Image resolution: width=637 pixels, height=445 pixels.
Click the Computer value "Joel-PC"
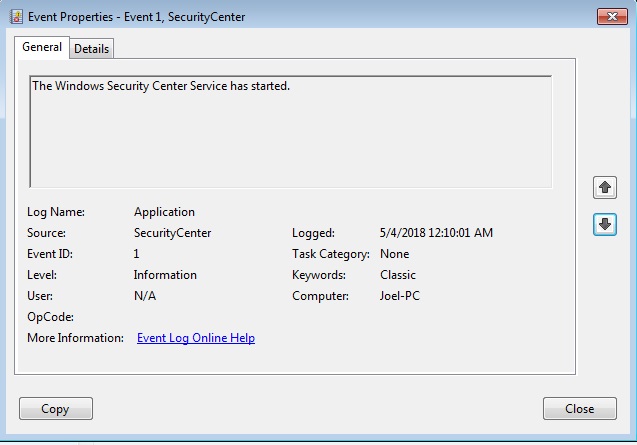click(x=402, y=296)
